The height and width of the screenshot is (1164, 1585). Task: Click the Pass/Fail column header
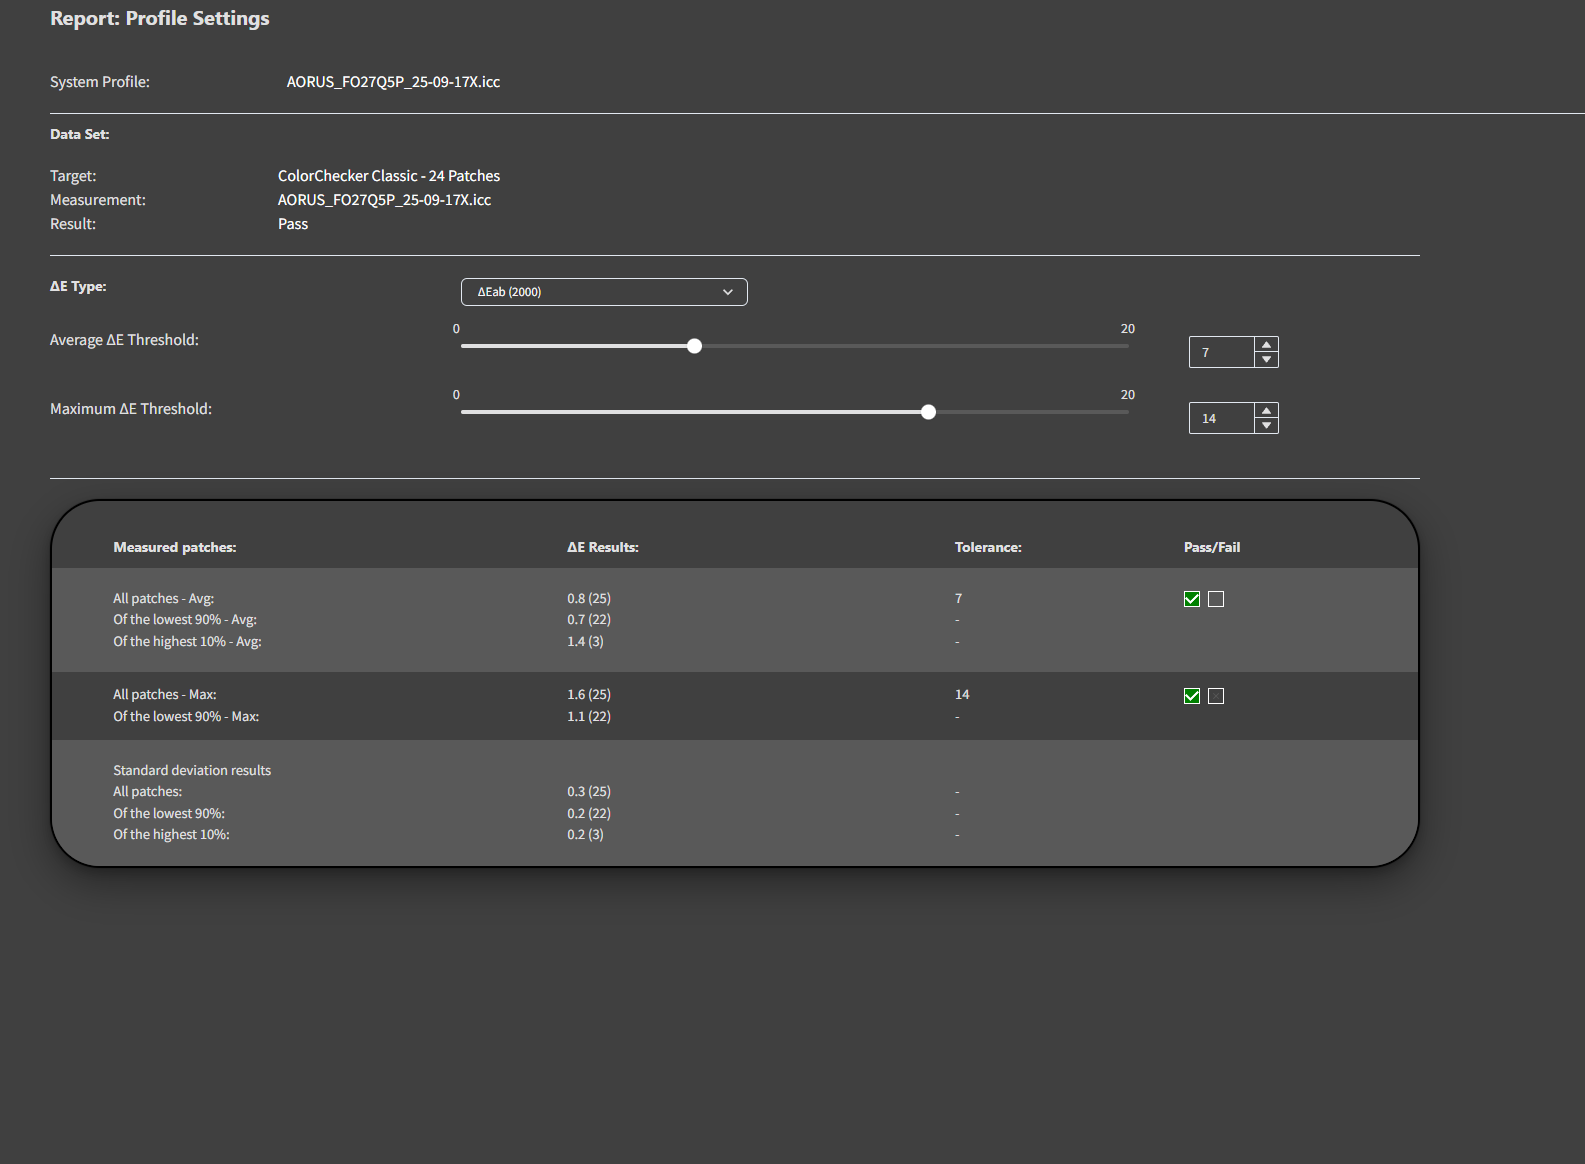point(1212,547)
